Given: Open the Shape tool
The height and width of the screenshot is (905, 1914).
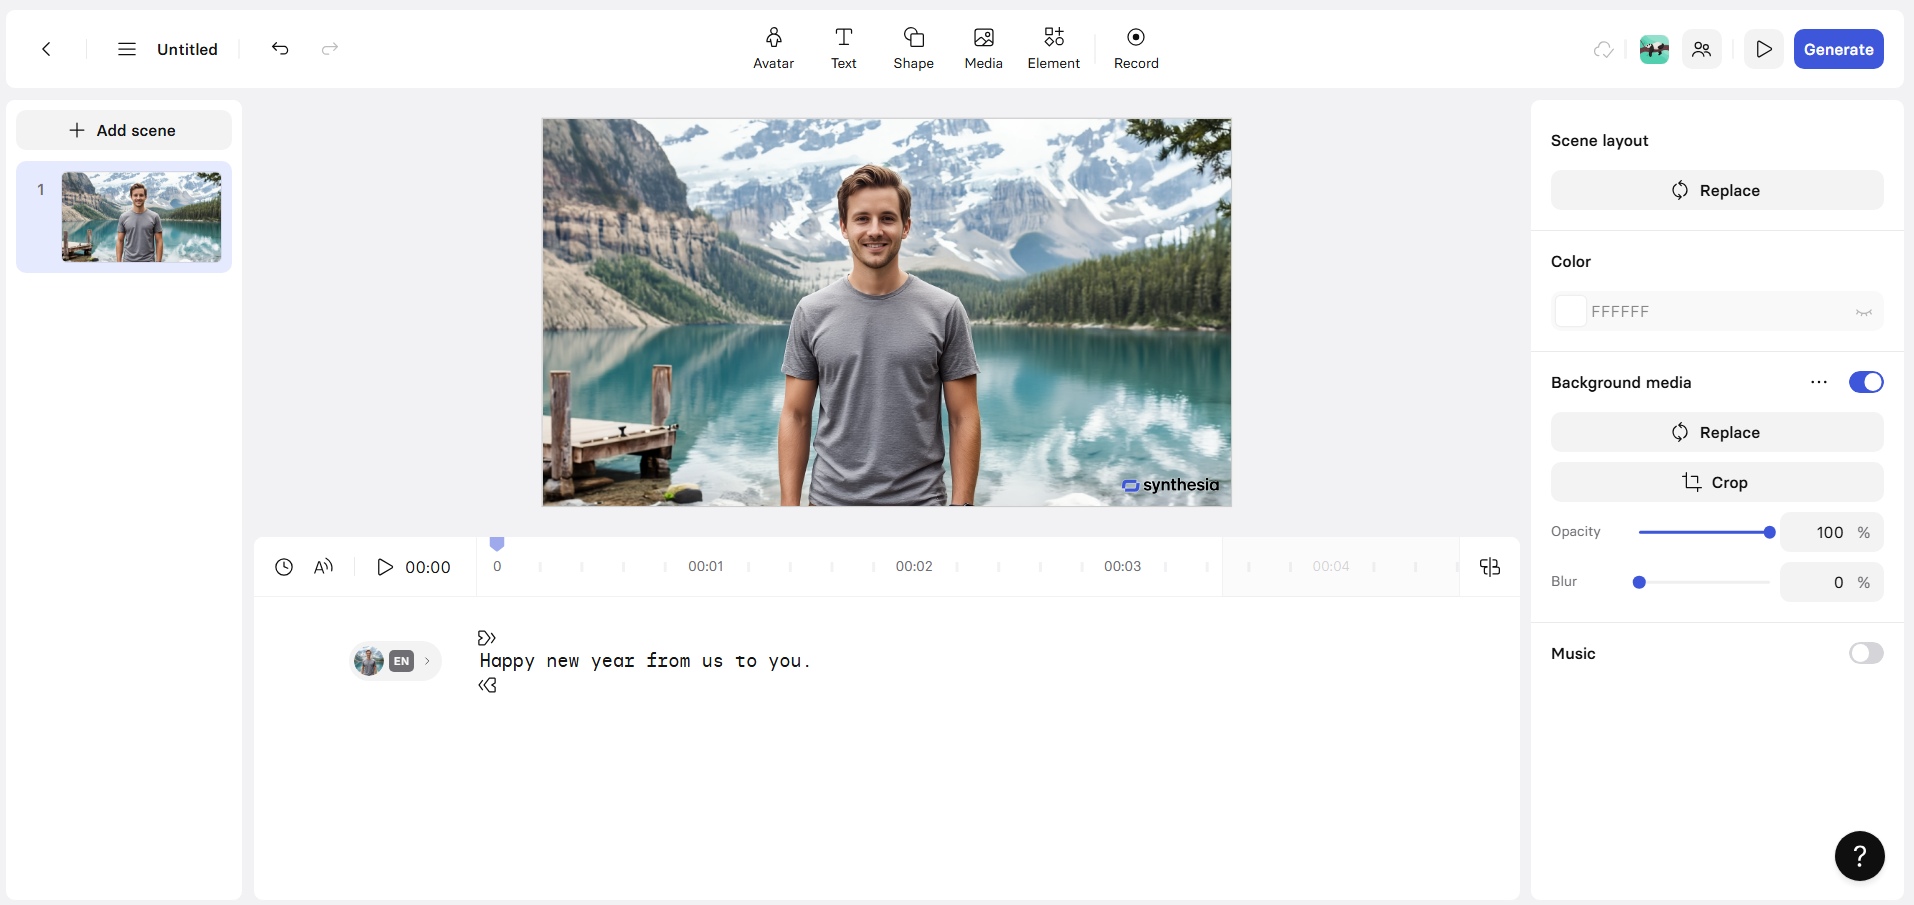Looking at the screenshot, I should tap(914, 49).
